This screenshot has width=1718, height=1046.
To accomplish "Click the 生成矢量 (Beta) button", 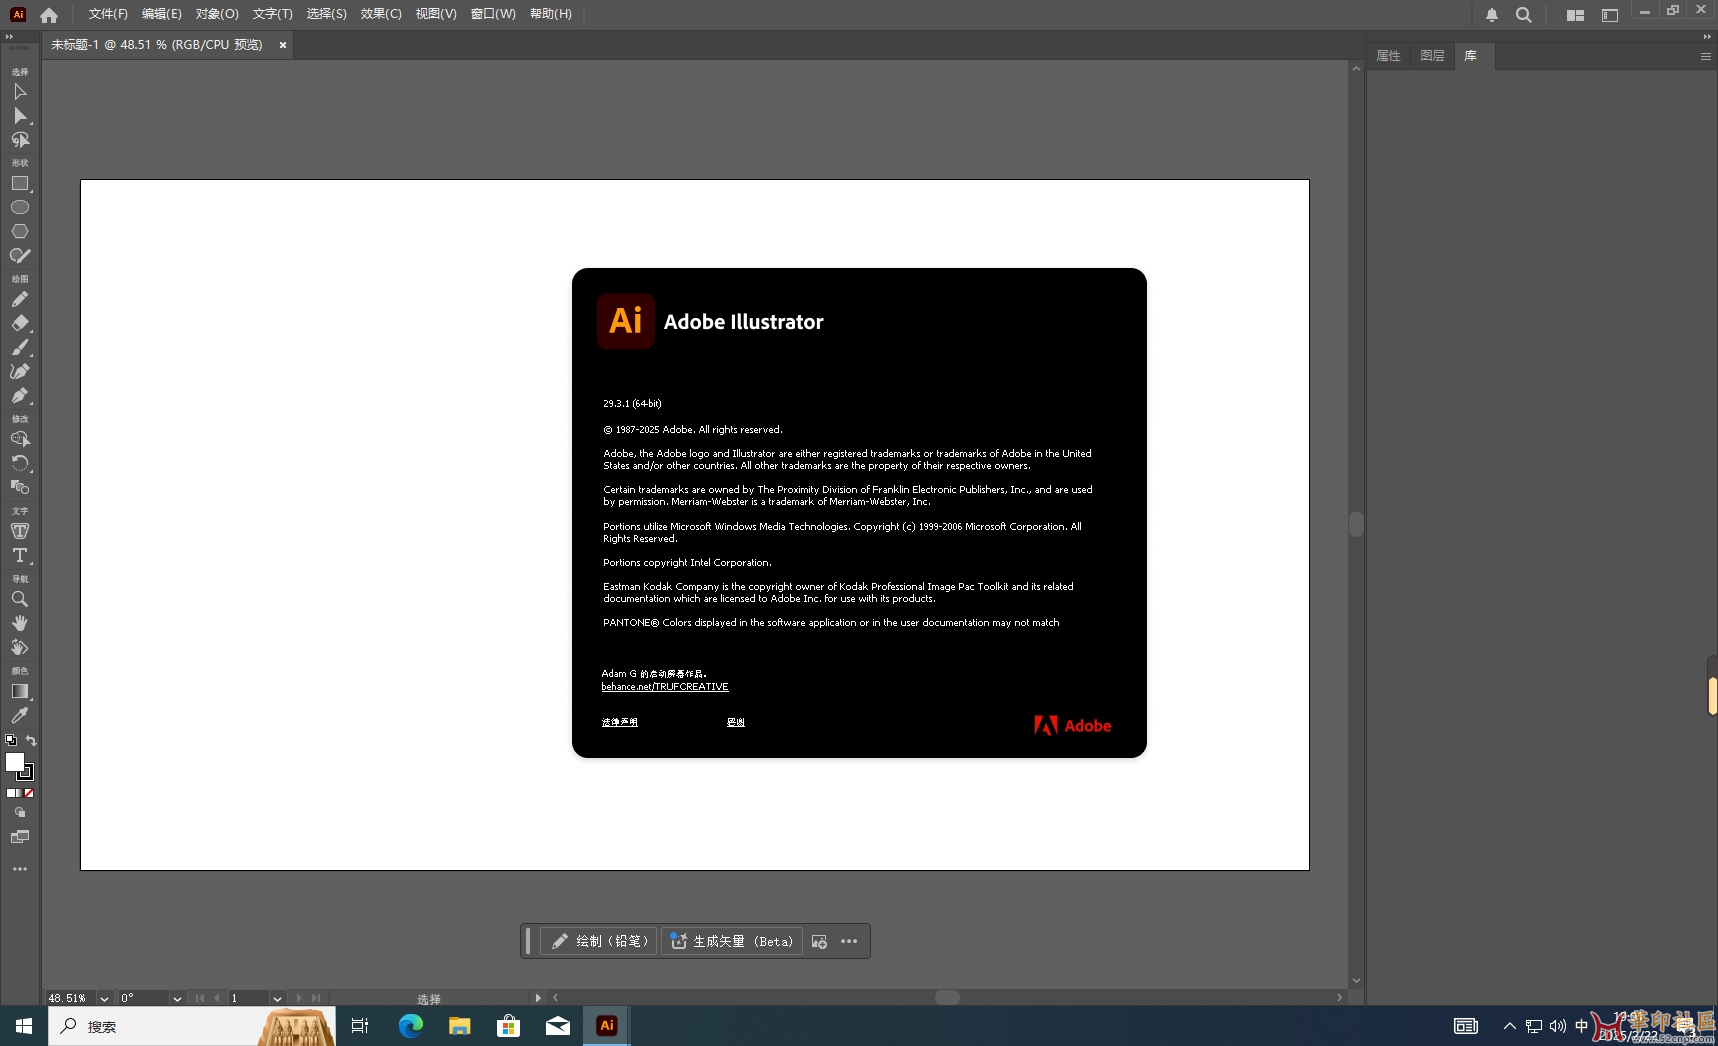I will coord(732,941).
